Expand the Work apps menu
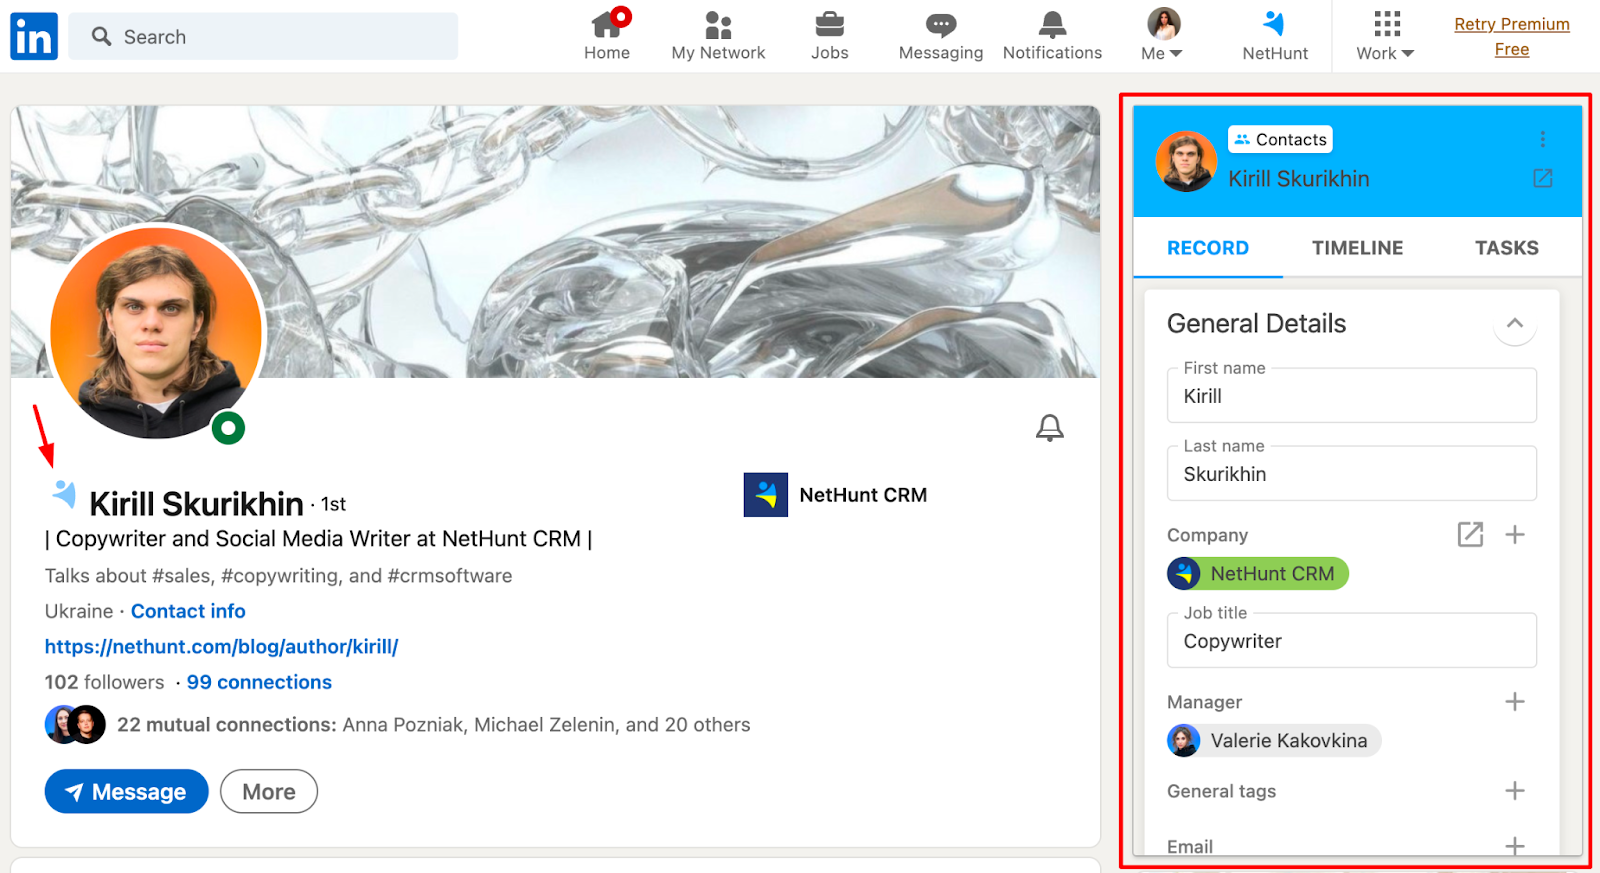Screen dimensions: 1600x873 point(1385,36)
